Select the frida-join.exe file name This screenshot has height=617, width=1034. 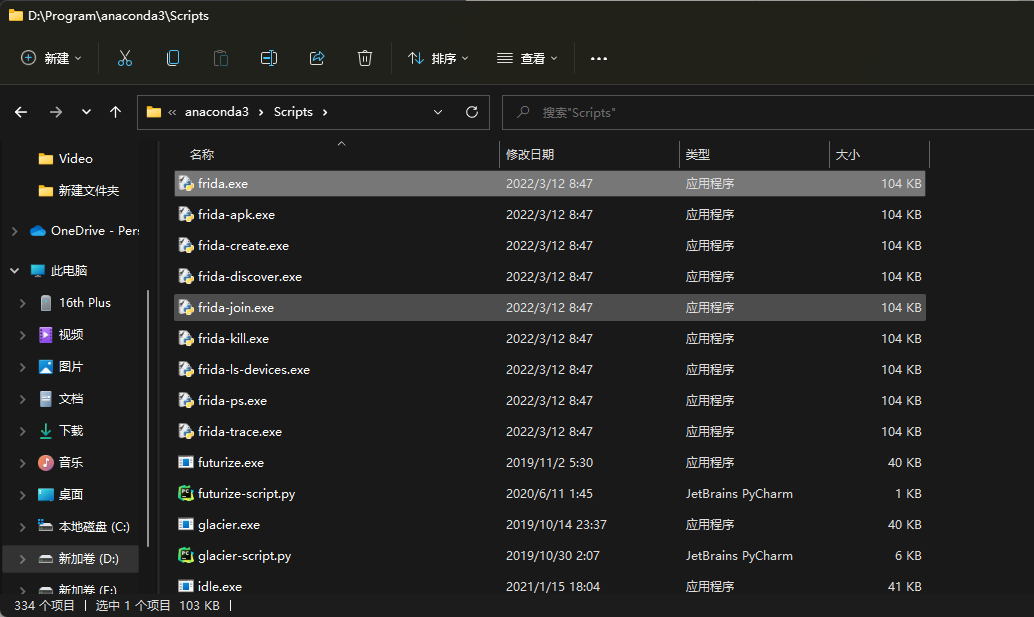[235, 307]
